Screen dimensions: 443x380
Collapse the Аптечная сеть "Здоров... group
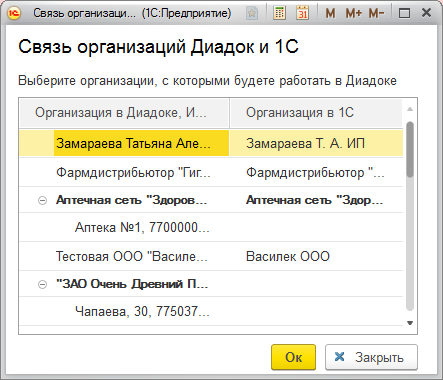click(42, 200)
